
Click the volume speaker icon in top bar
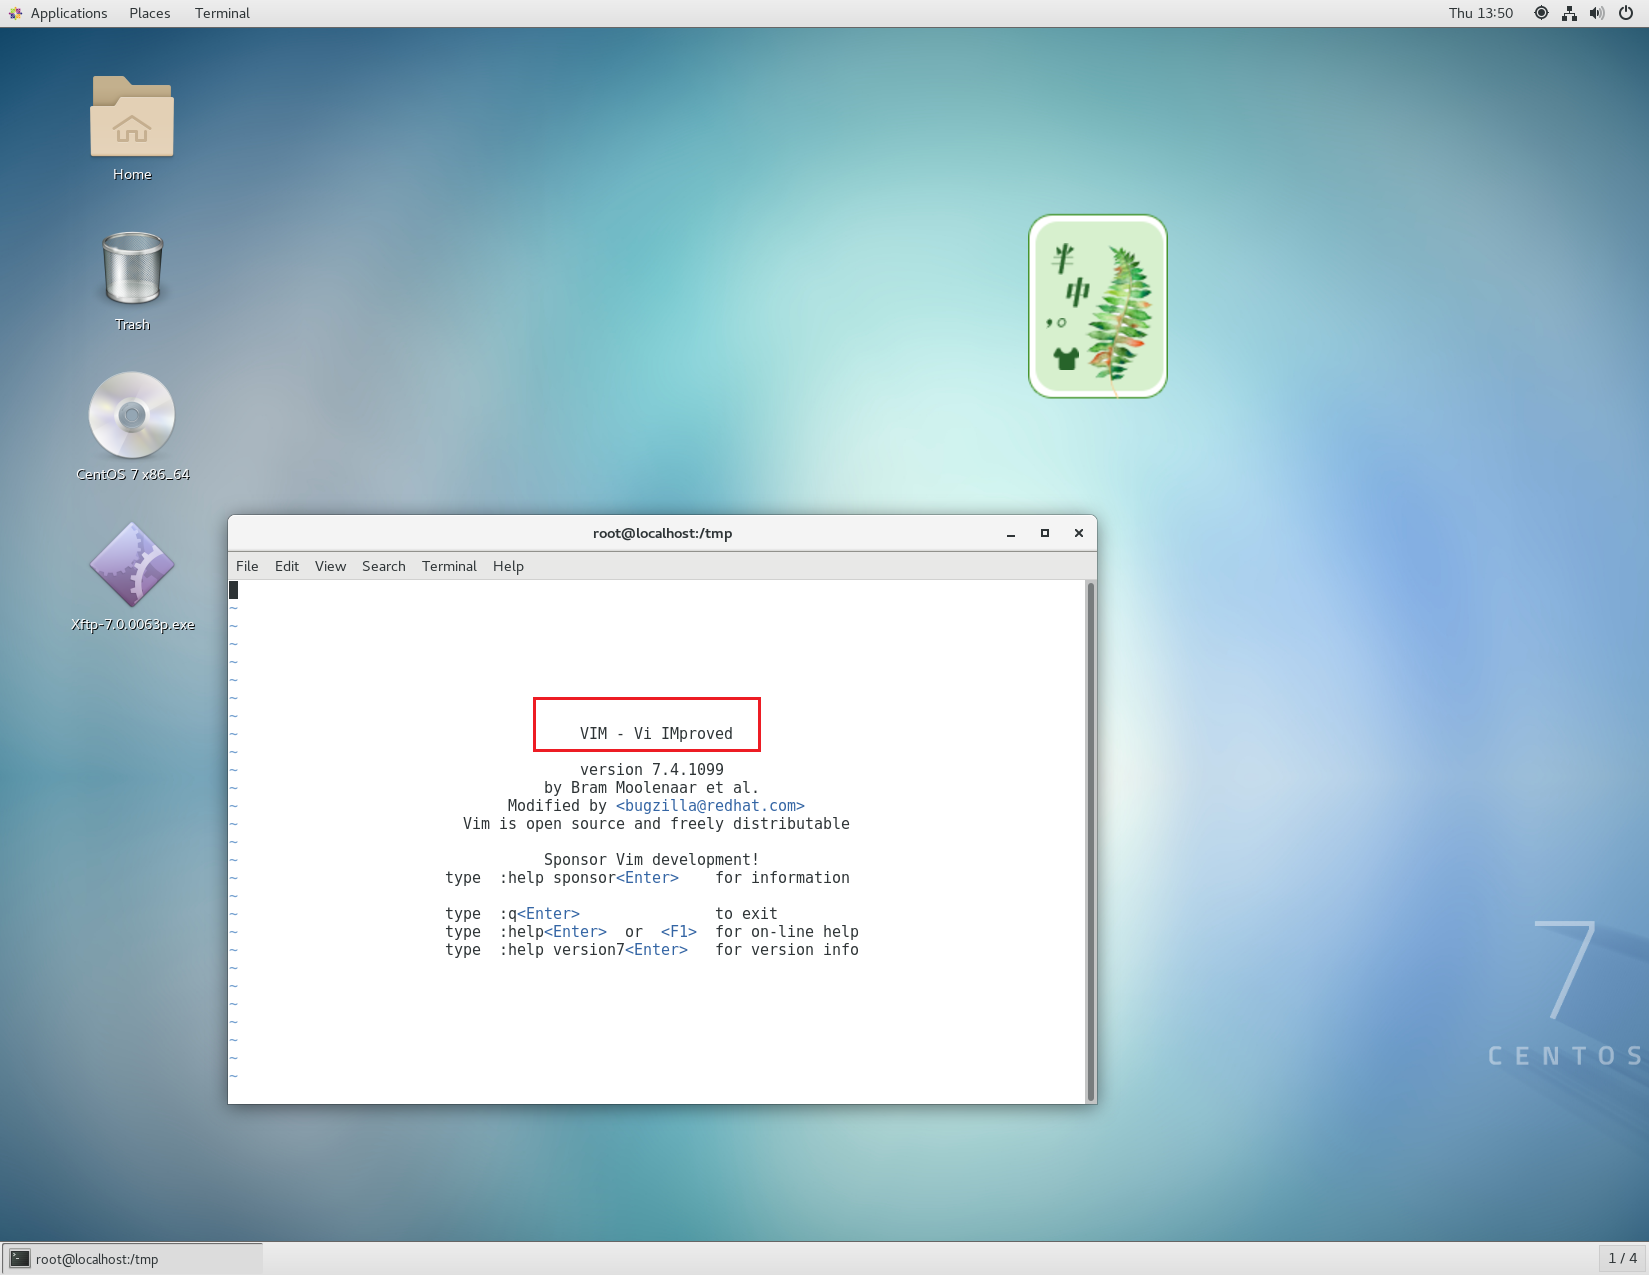(x=1597, y=13)
